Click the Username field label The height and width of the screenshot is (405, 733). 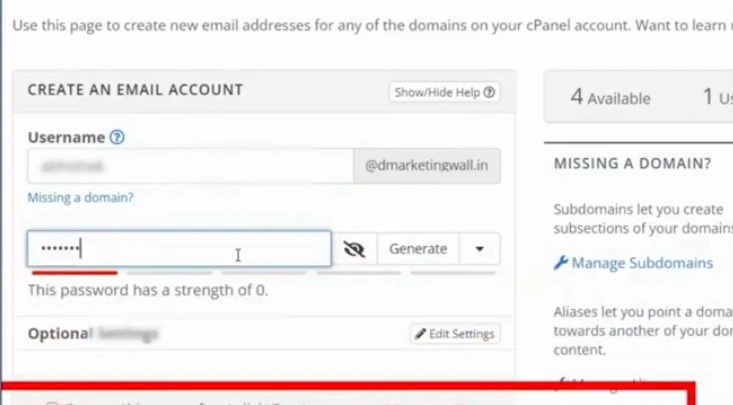(x=66, y=138)
